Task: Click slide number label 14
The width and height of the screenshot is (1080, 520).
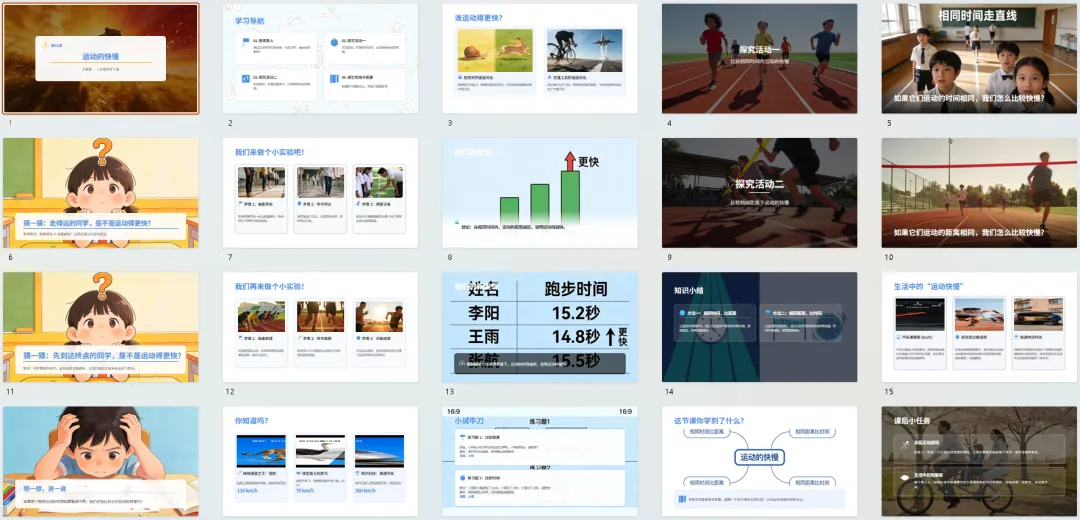Action: [669, 392]
